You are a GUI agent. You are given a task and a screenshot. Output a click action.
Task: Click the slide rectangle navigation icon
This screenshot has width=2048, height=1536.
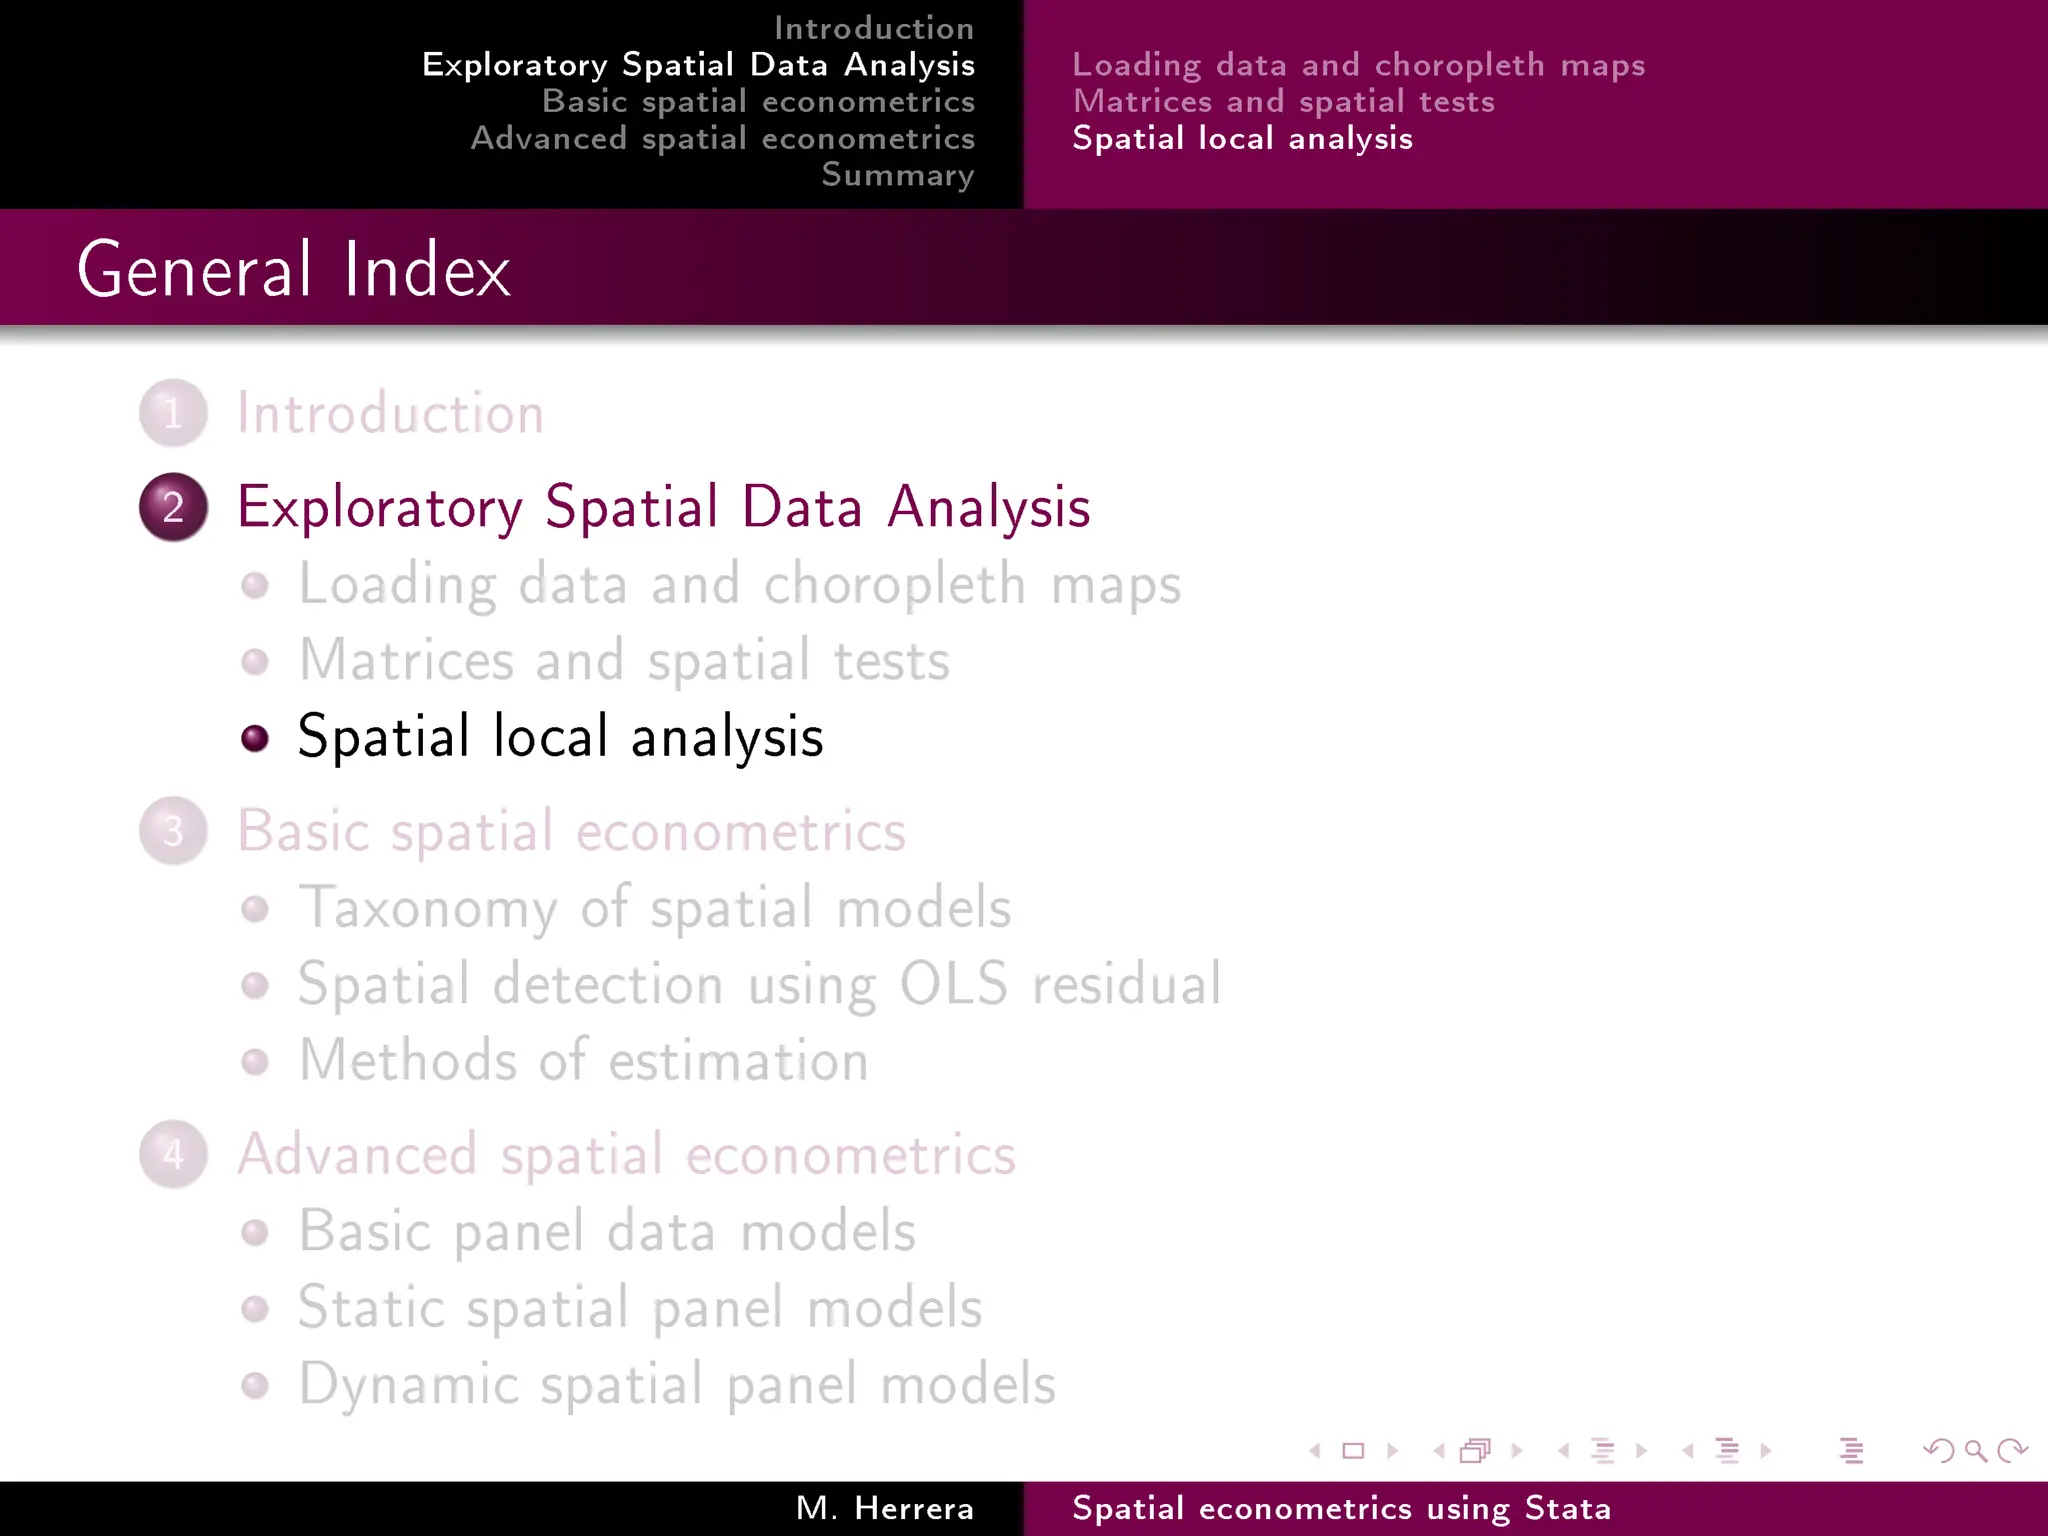tap(1353, 1451)
